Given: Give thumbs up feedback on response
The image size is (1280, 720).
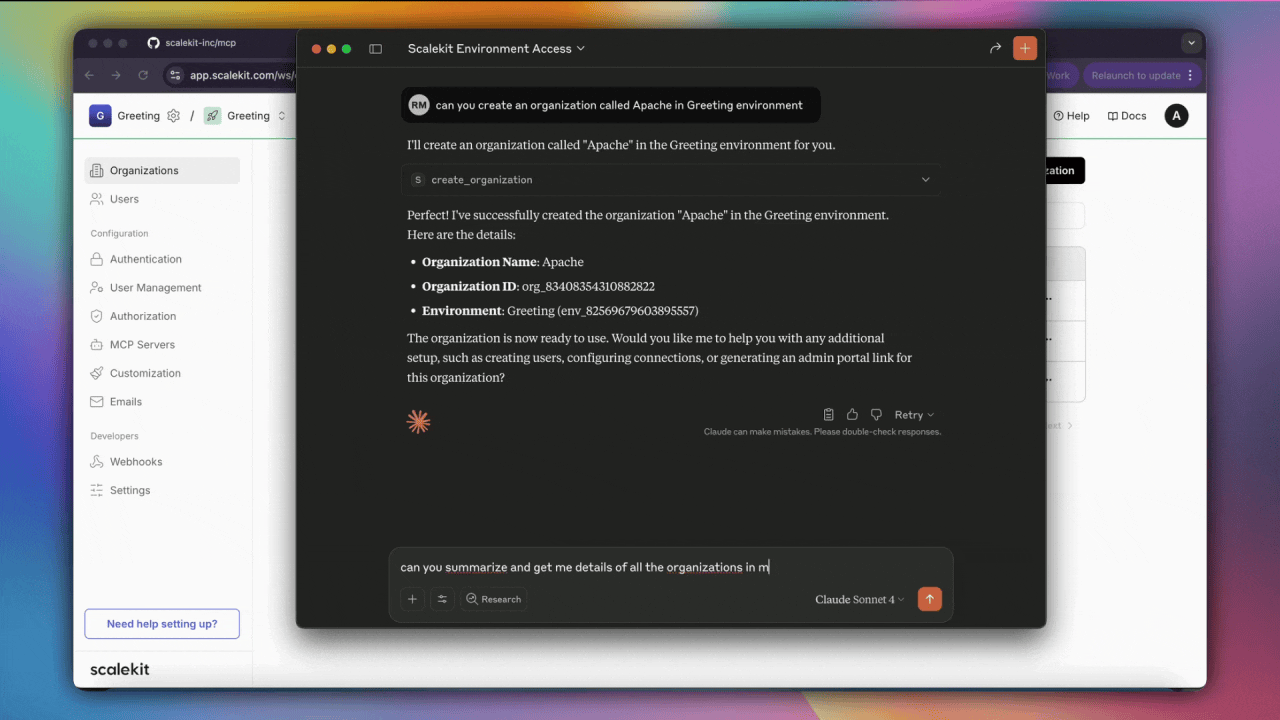Looking at the screenshot, I should [x=853, y=414].
